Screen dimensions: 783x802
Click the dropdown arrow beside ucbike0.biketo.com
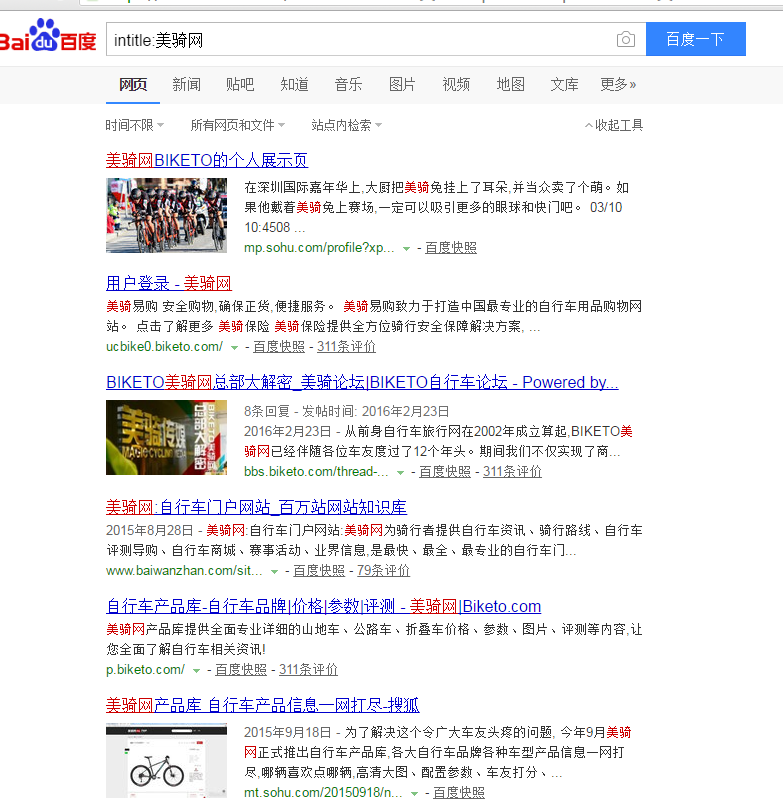tap(234, 348)
